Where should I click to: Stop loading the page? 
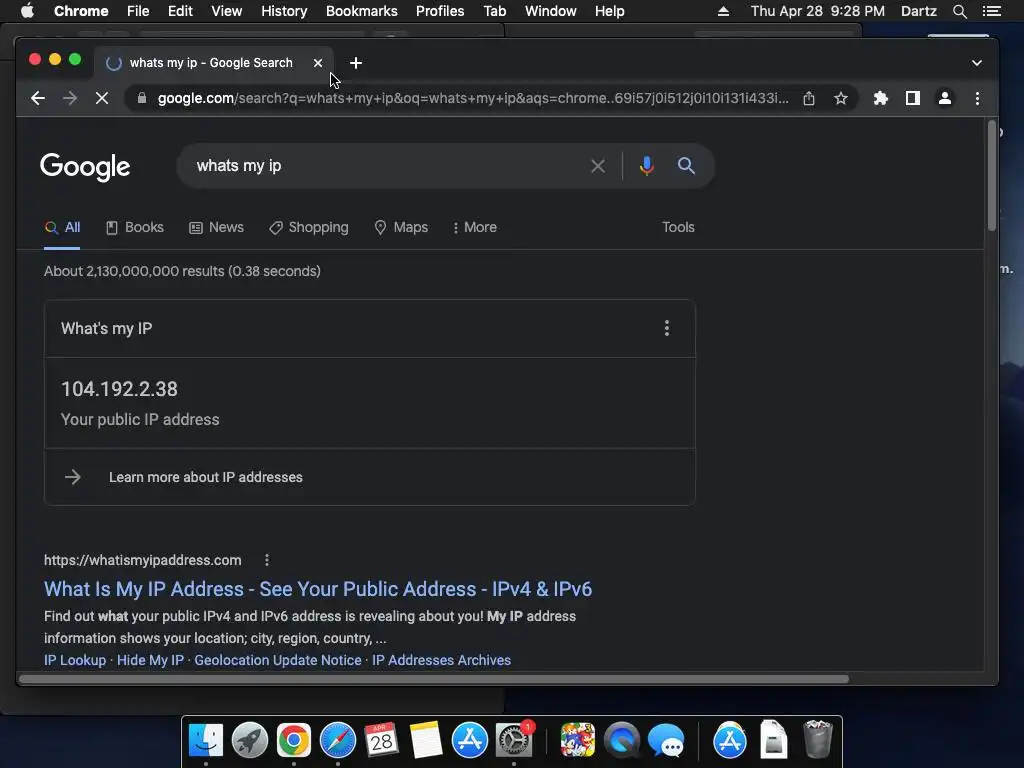(102, 99)
